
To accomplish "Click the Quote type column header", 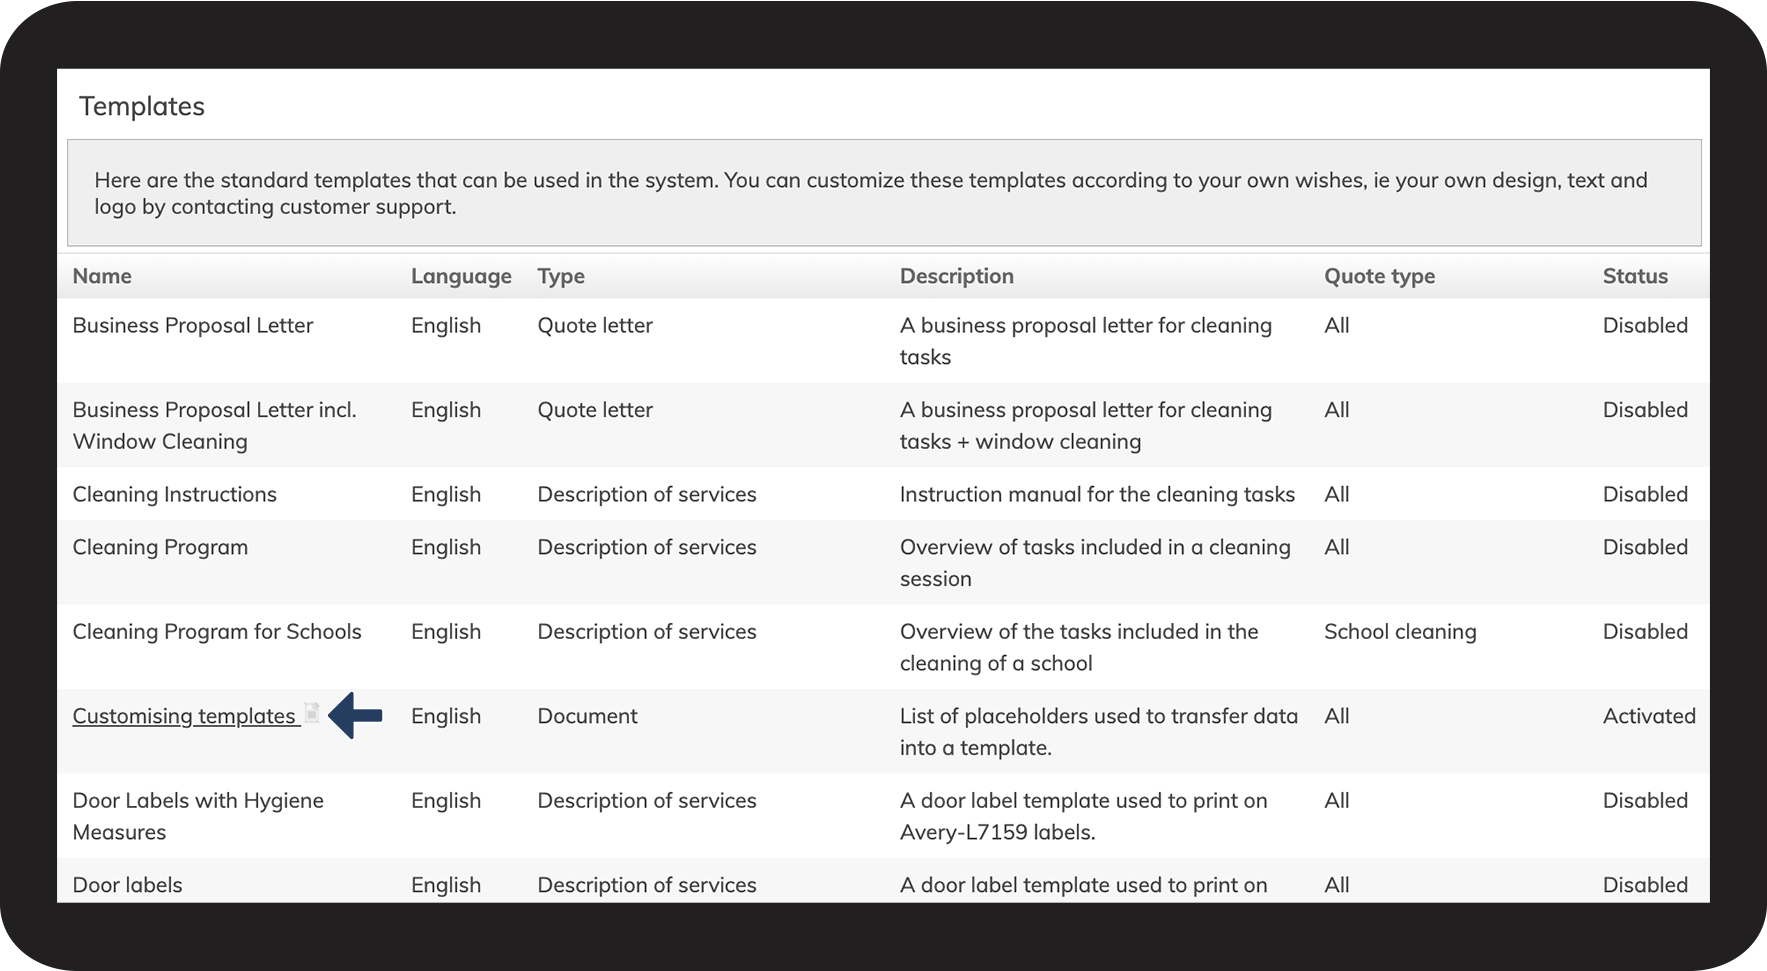I will pos(1379,276).
